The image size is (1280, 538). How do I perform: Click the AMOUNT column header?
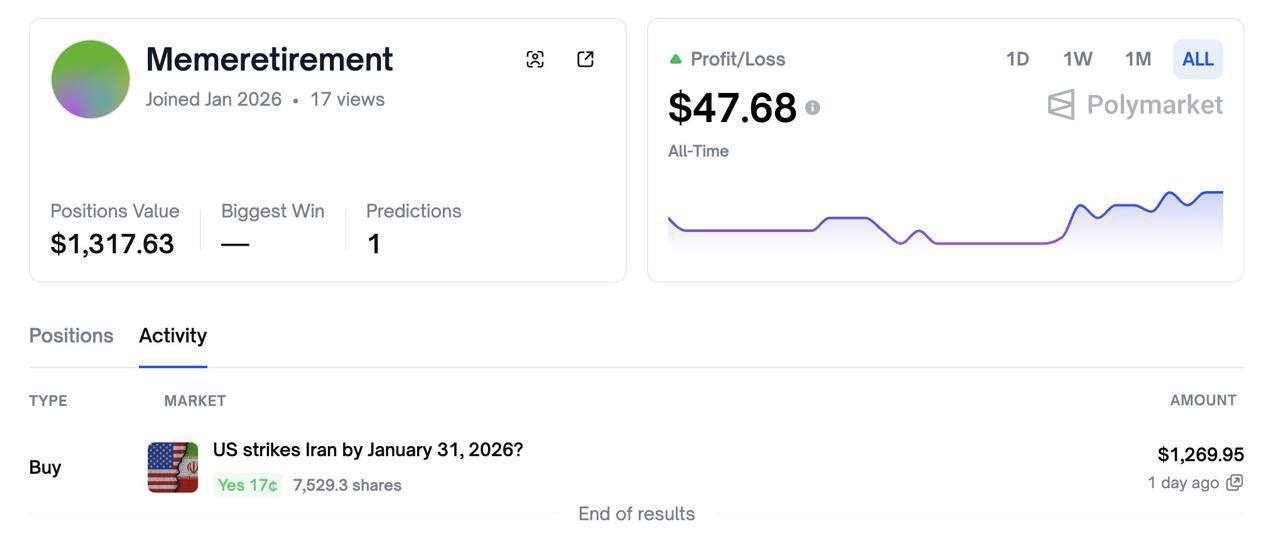1203,400
